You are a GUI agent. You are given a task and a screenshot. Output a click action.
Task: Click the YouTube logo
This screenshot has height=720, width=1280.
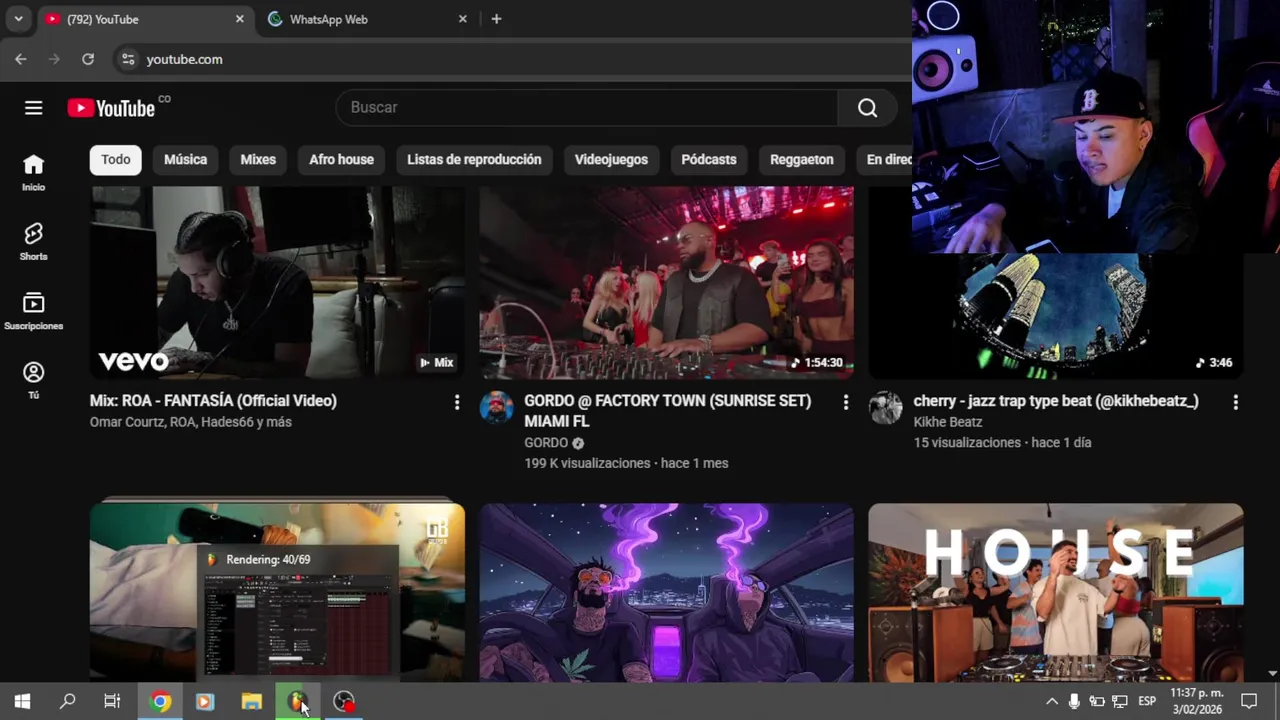pos(111,108)
